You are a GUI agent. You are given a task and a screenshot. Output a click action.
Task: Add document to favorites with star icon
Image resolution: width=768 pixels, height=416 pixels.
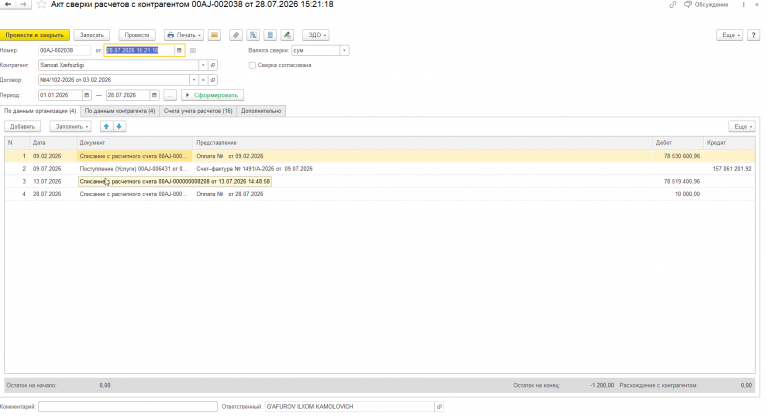click(x=42, y=4)
